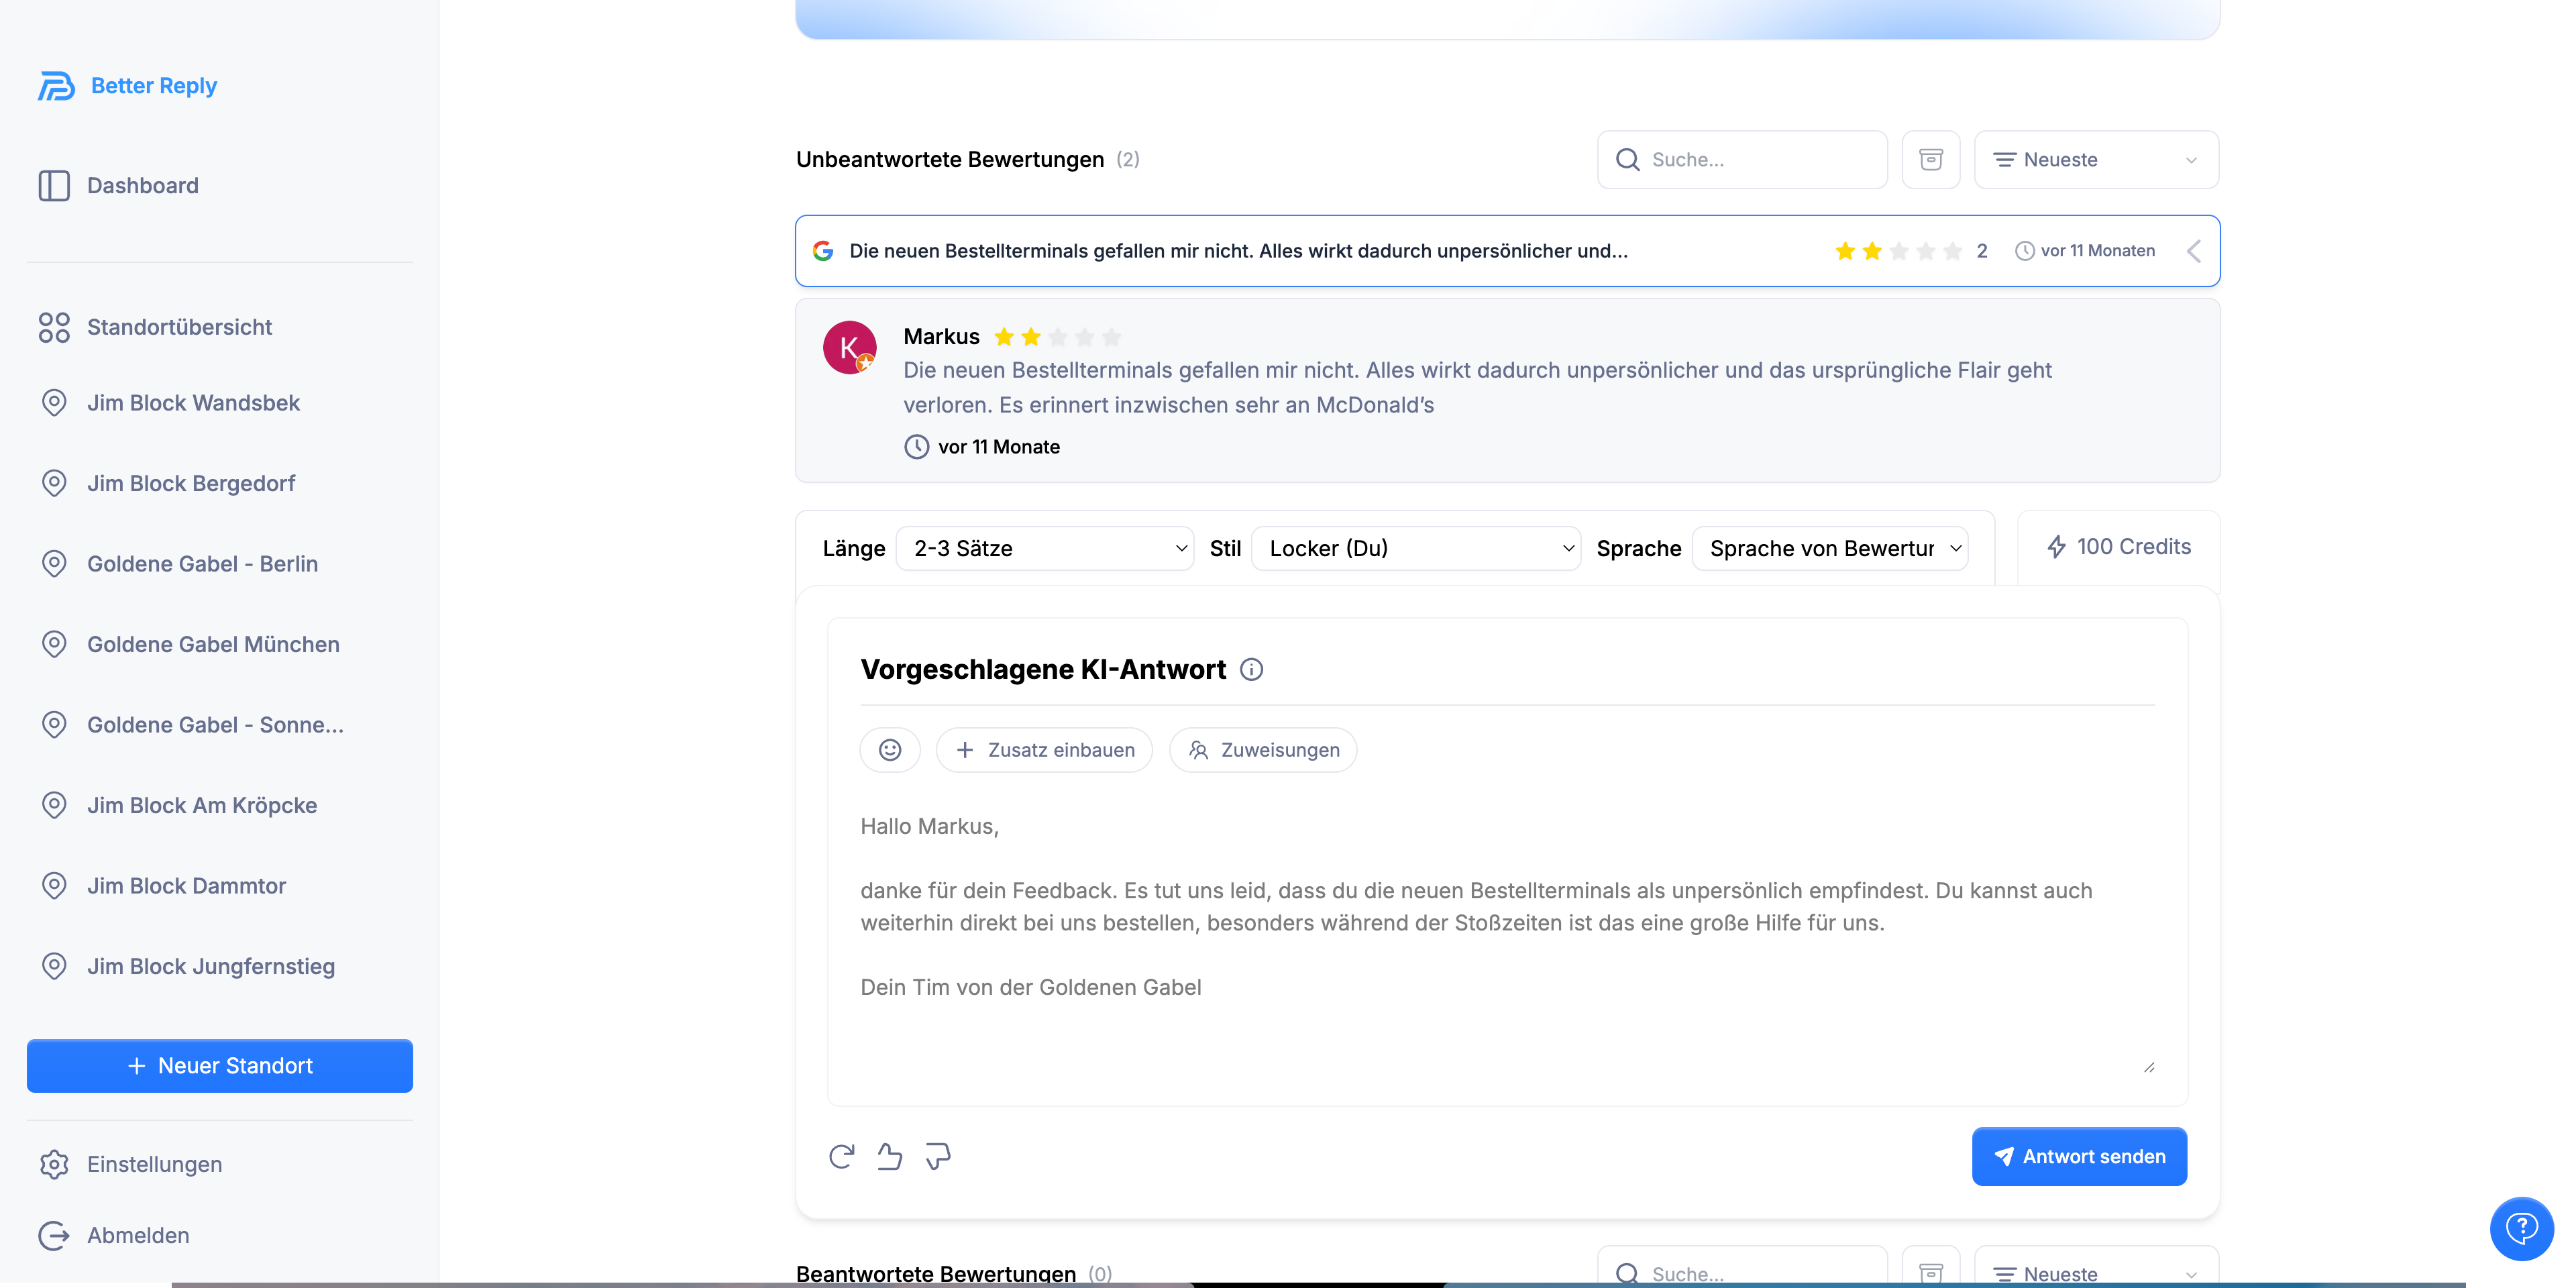2576x1288 pixels.
Task: Open the Stil dropdown
Action: (1415, 548)
